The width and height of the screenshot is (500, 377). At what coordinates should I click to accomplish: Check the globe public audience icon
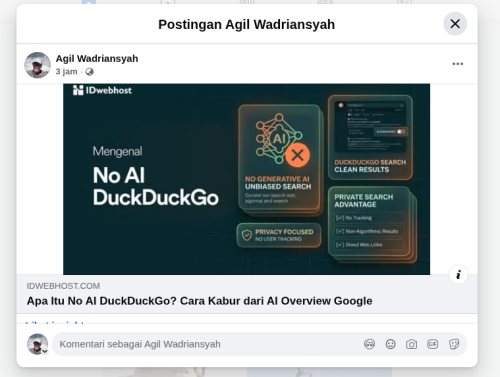pyautogui.click(x=89, y=72)
